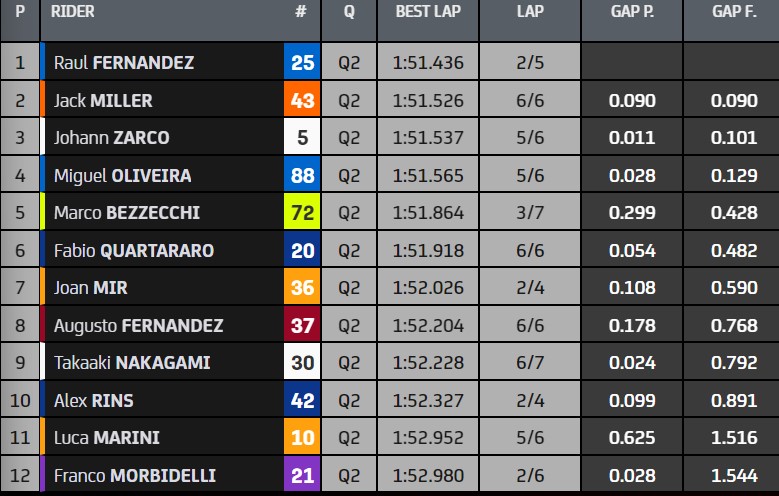Select the dark blue number 20 badge
This screenshot has height=496, width=779.
click(x=302, y=250)
